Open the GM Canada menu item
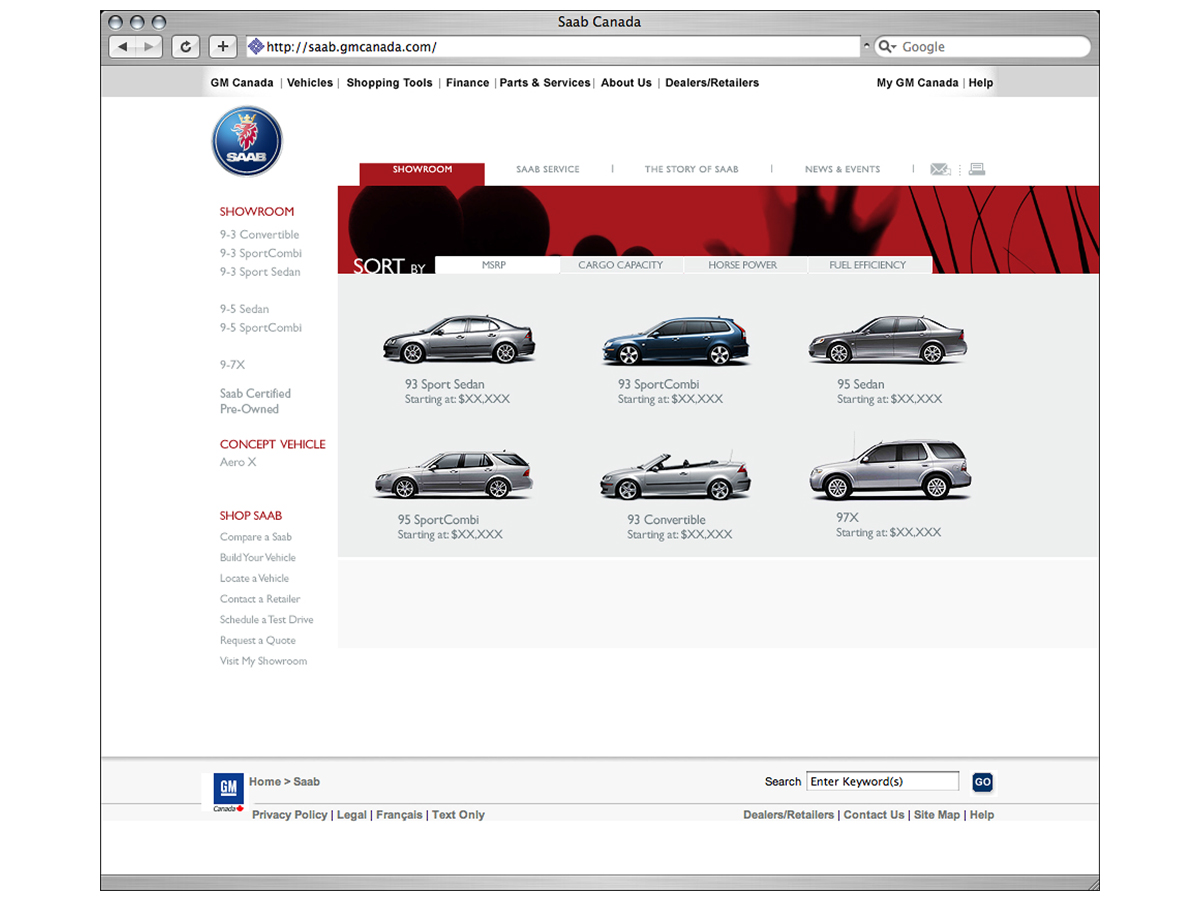1200x900 pixels. (242, 83)
